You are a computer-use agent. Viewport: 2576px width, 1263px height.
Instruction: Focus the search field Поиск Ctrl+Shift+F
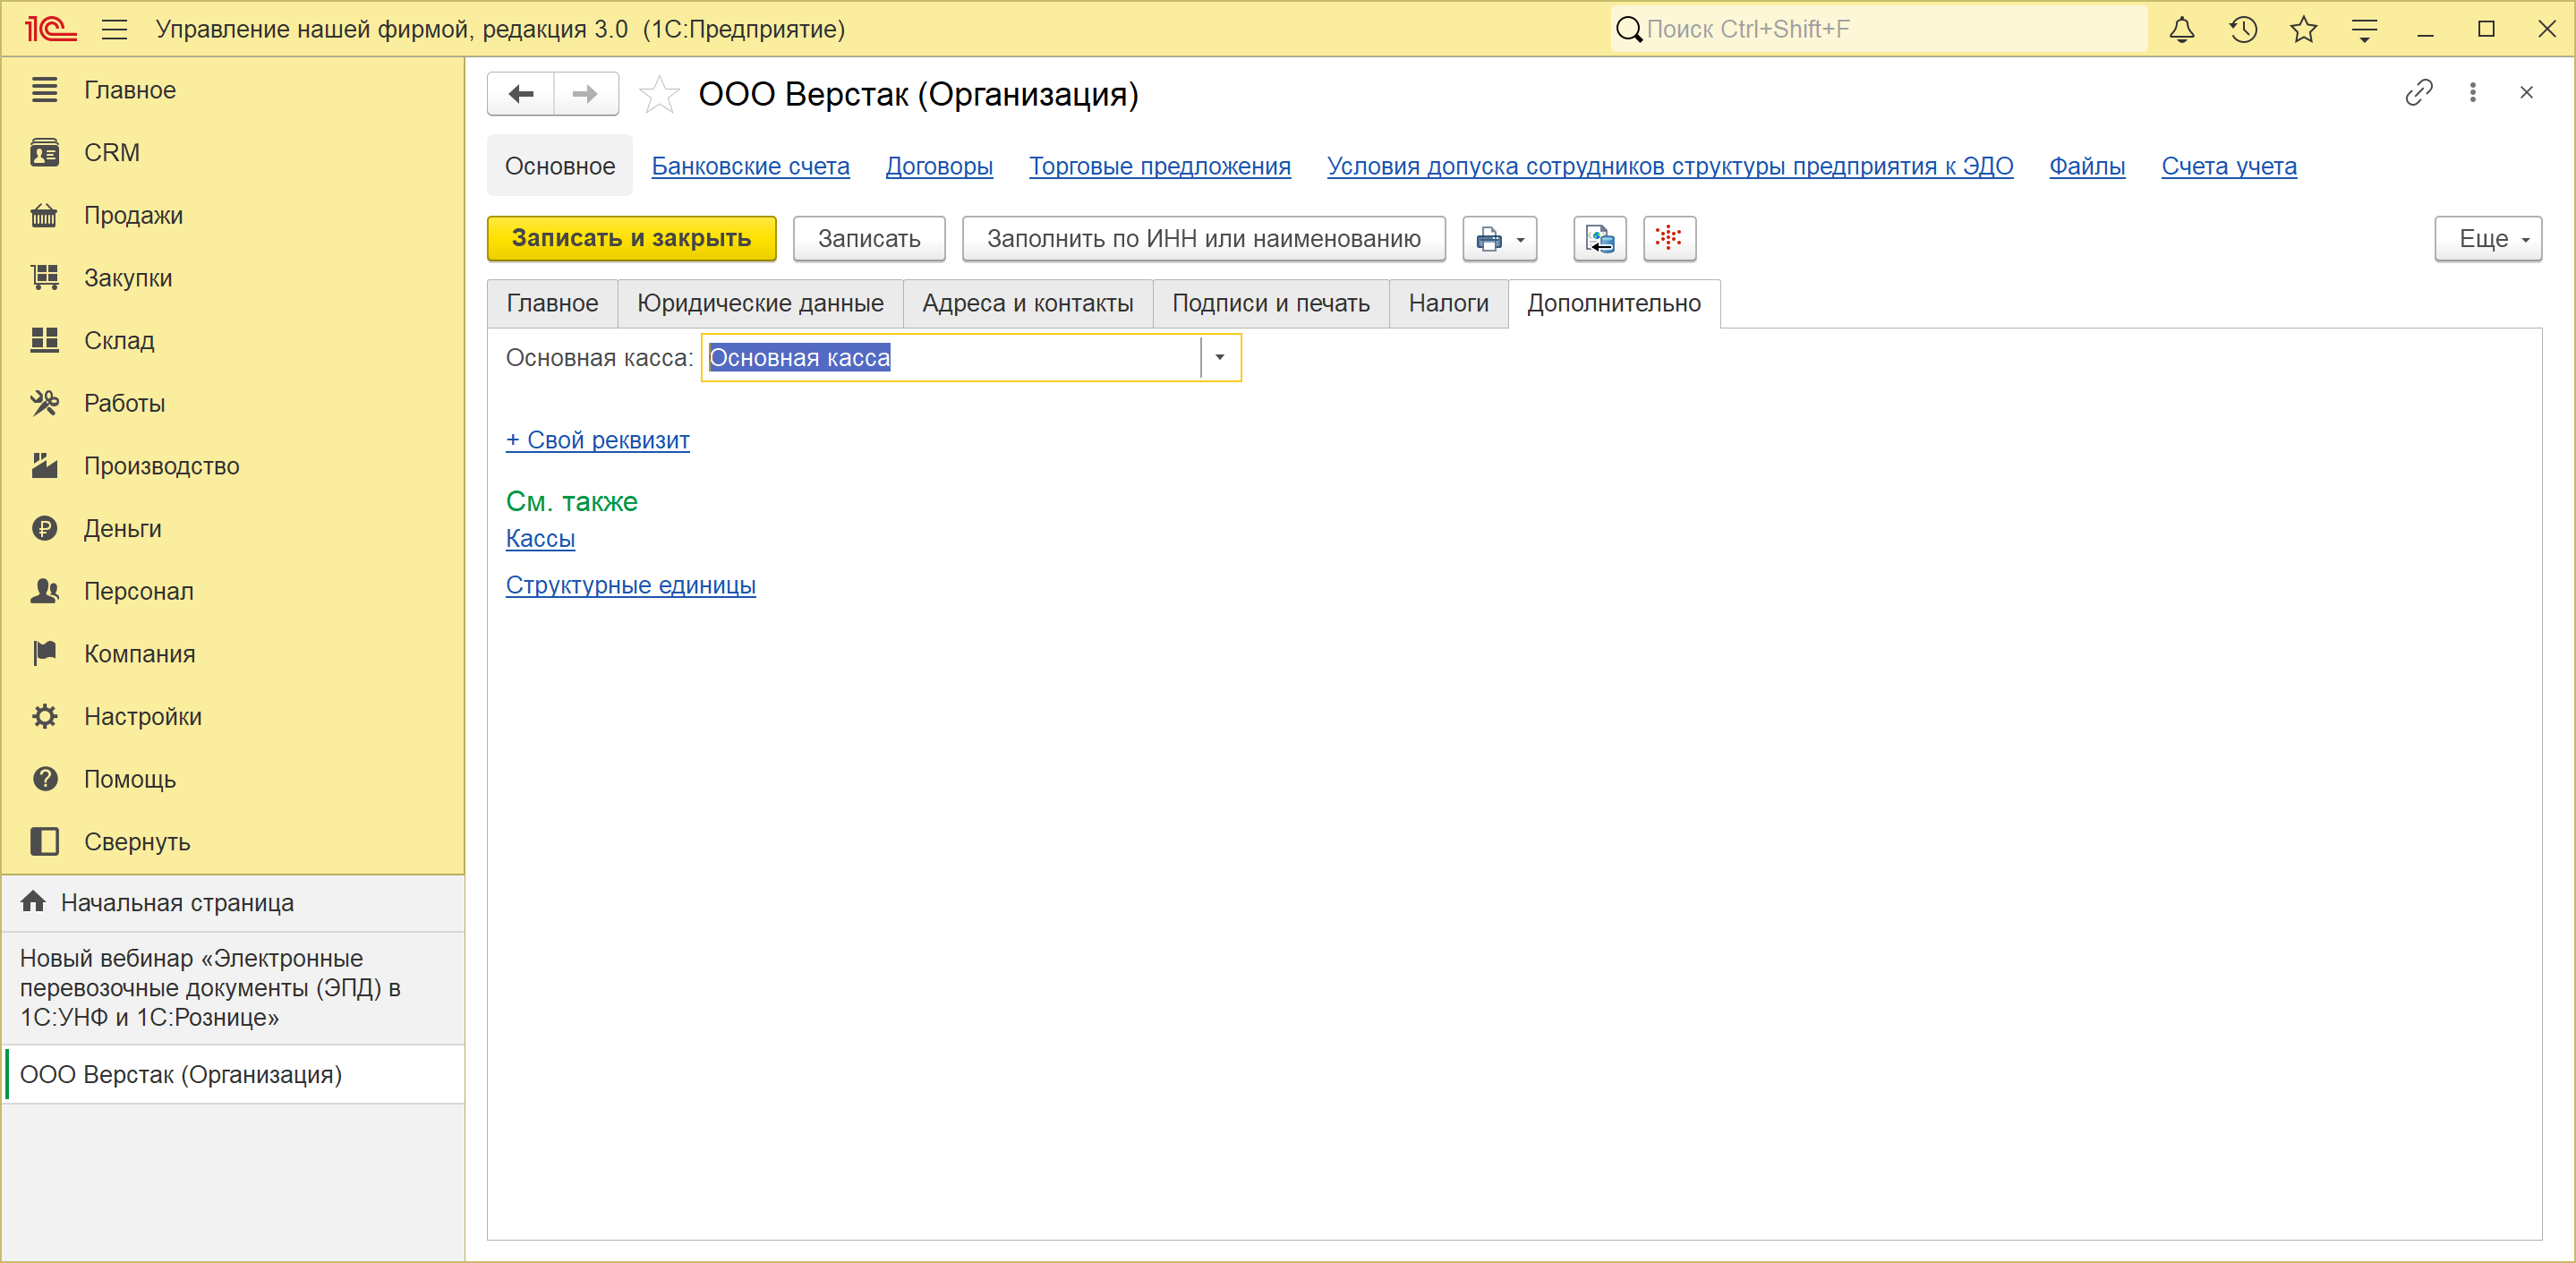click(x=1879, y=29)
